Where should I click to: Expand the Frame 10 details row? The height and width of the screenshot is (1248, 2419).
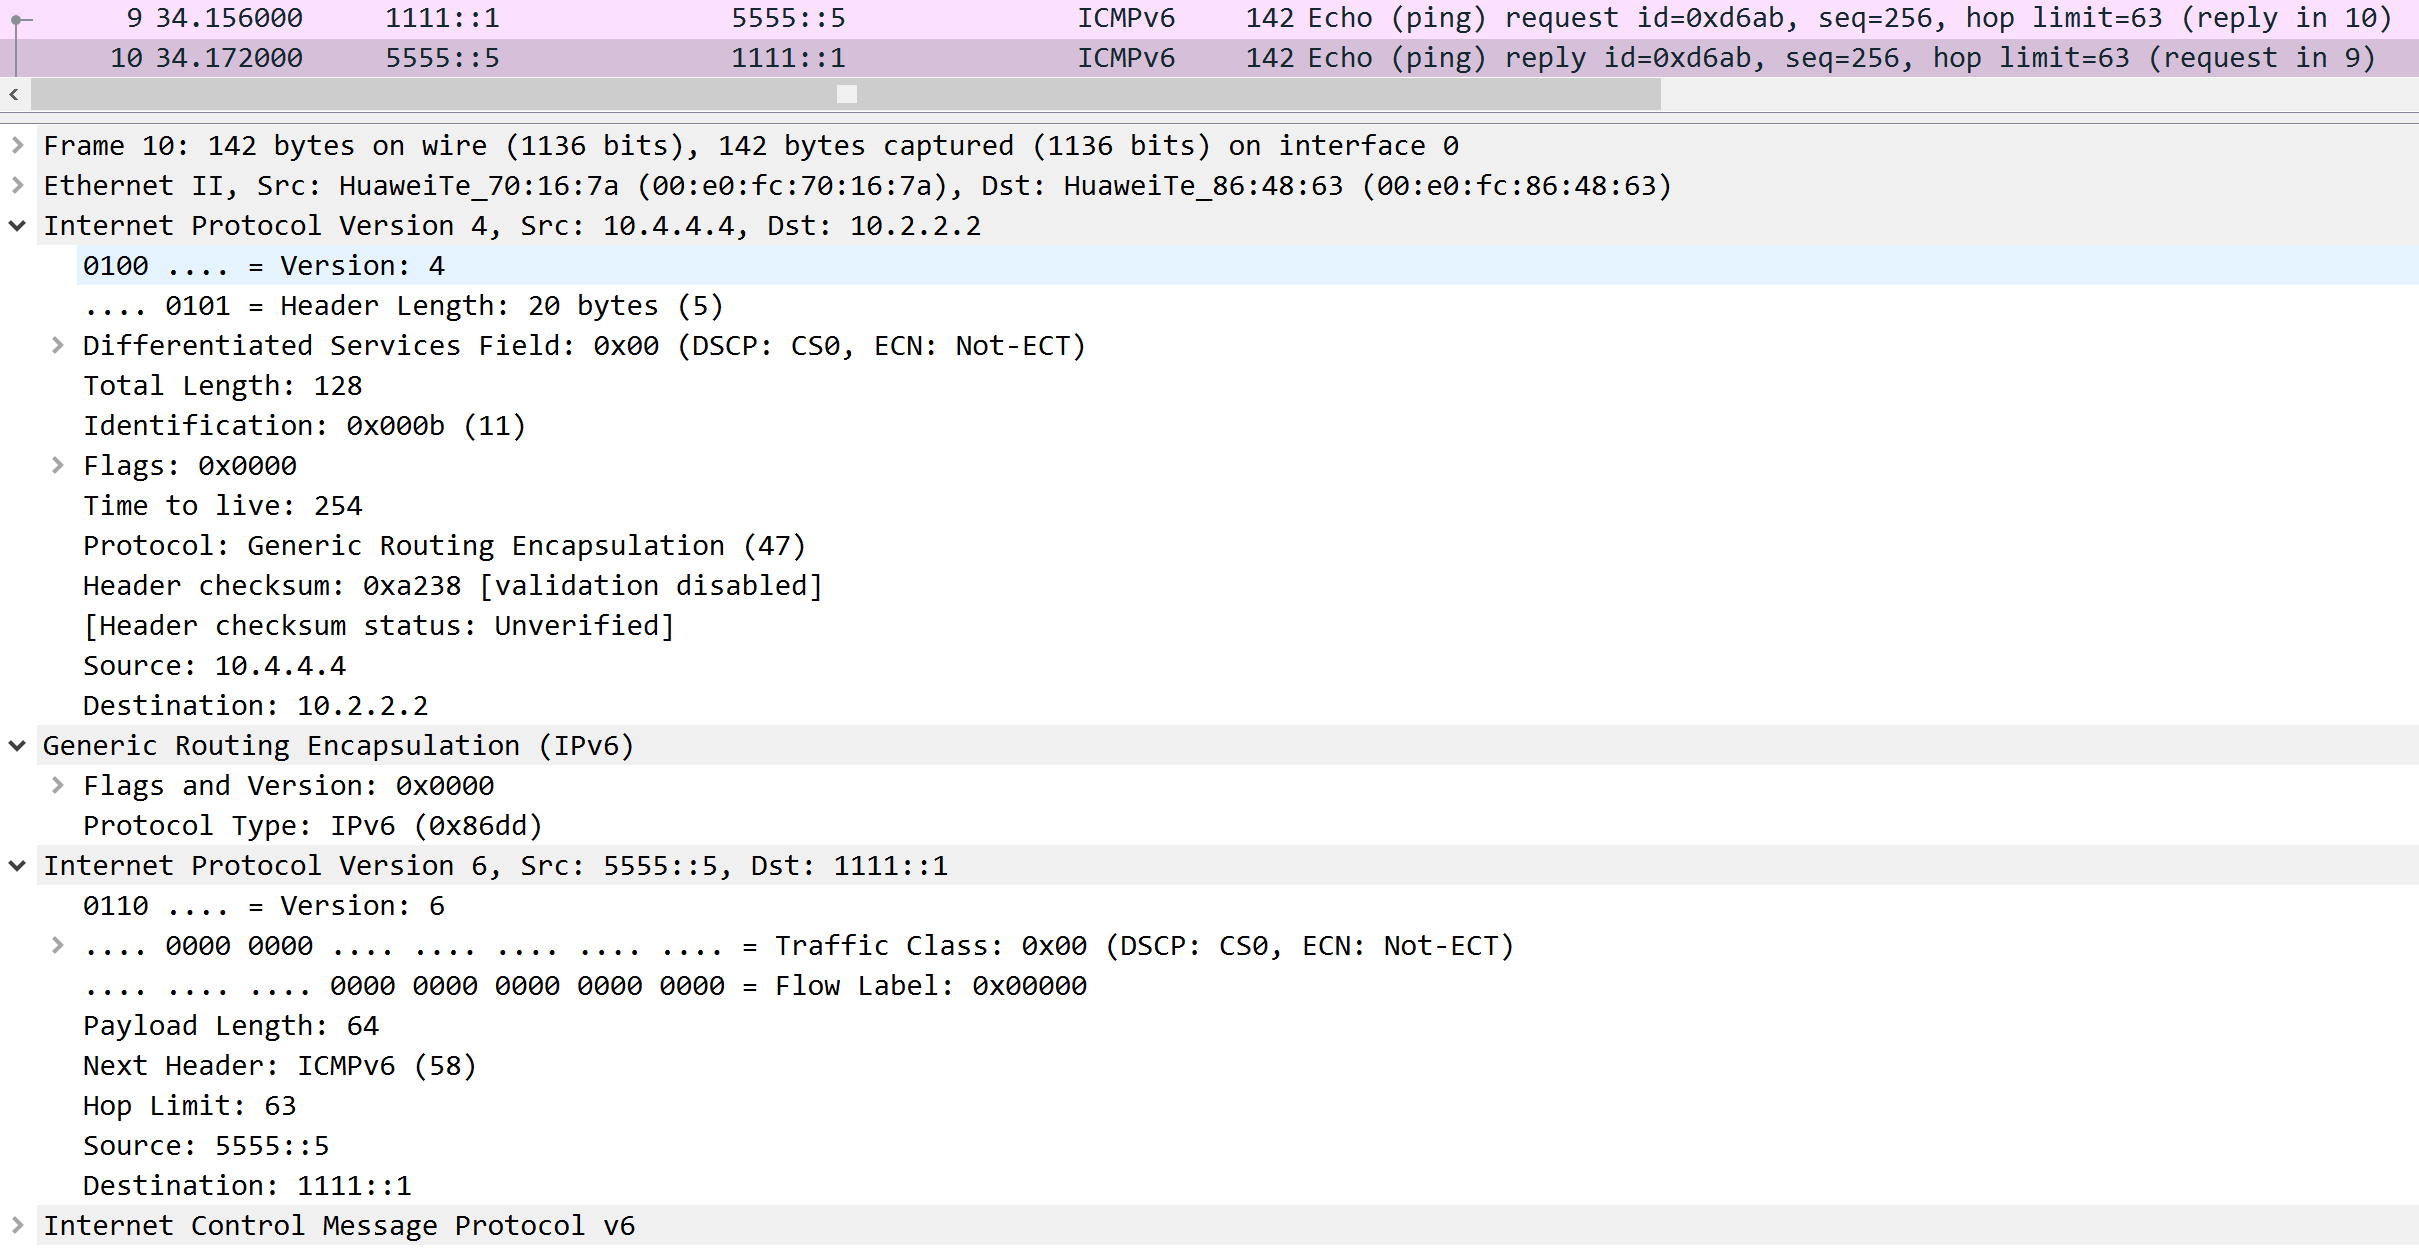17,146
